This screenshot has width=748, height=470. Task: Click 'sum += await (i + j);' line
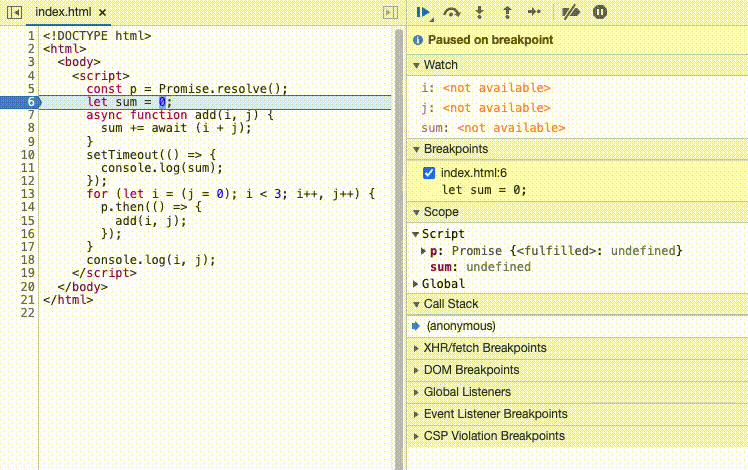click(x=176, y=128)
